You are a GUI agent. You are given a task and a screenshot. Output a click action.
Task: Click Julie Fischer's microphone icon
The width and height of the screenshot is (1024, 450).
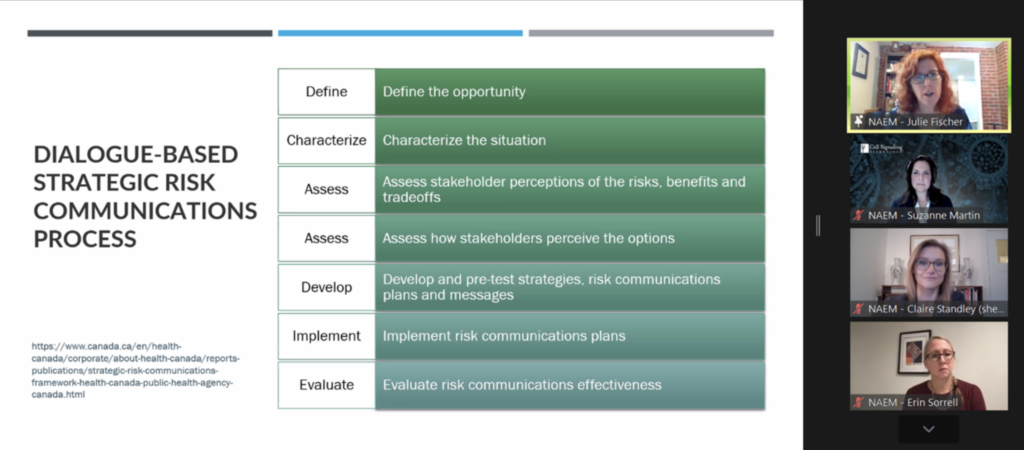(x=858, y=121)
